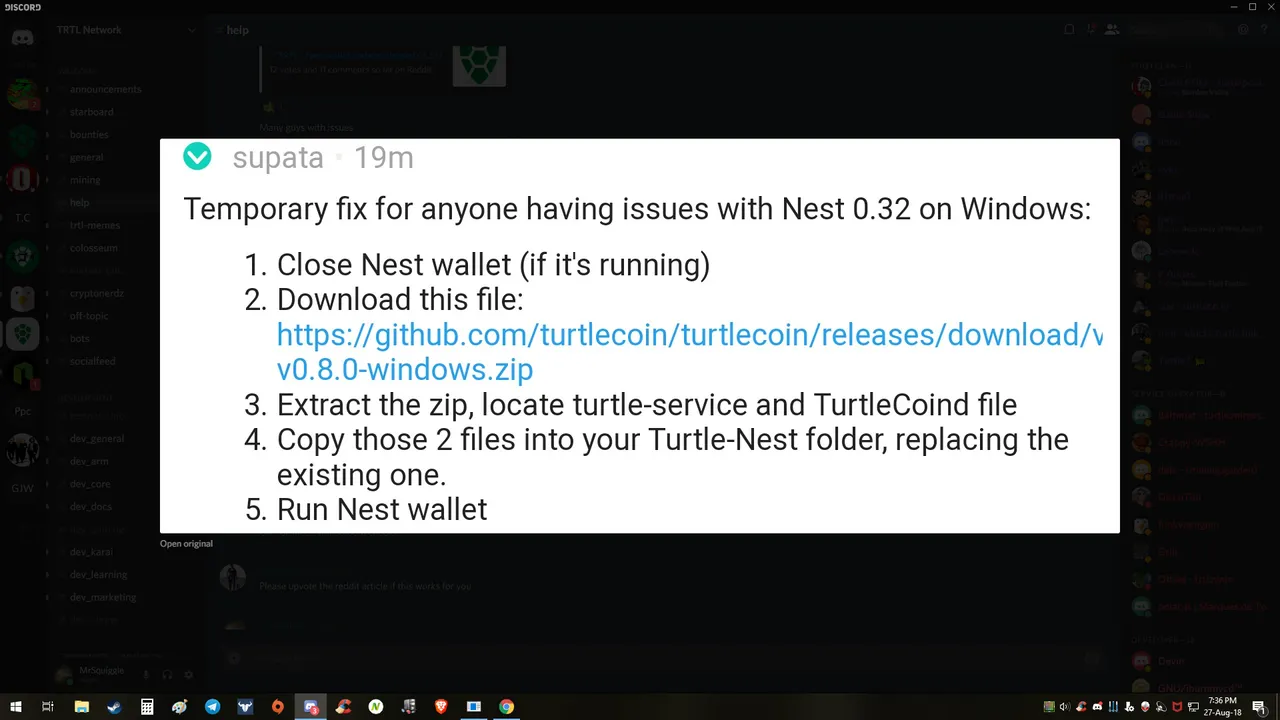Open the members list icon in header
This screenshot has height=720, width=1280.
coord(1111,30)
